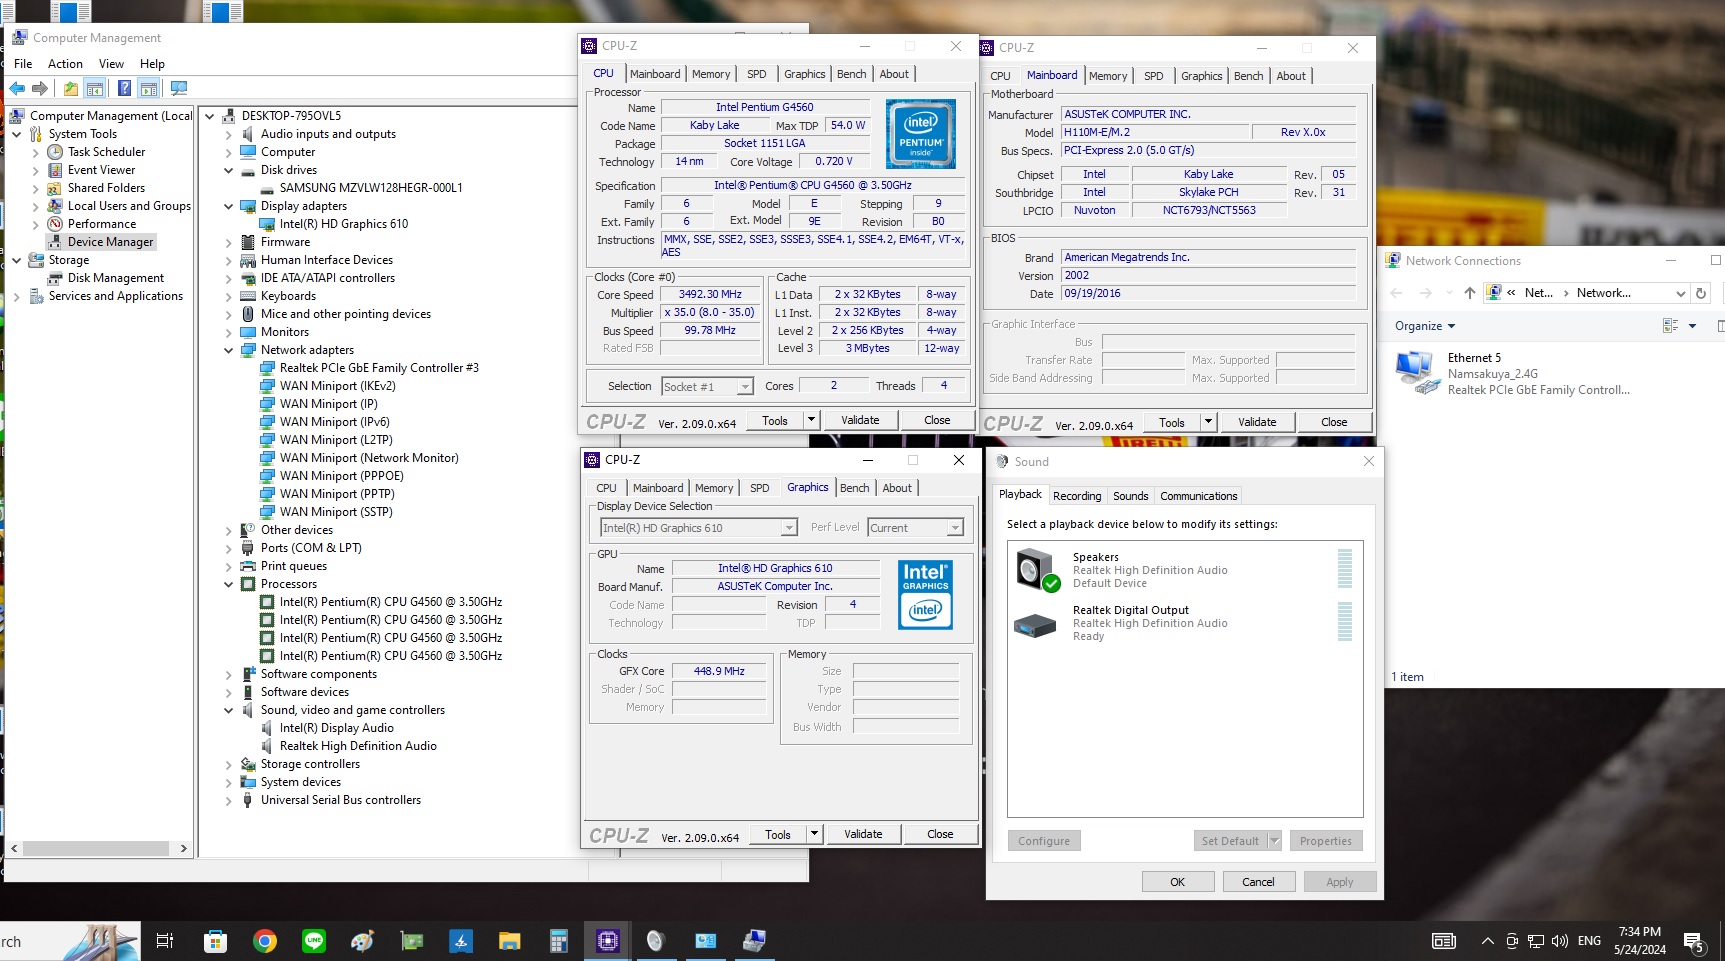Viewport: 1725px width, 961px height.
Task: Open Google Chrome from the taskbar
Action: (265, 941)
